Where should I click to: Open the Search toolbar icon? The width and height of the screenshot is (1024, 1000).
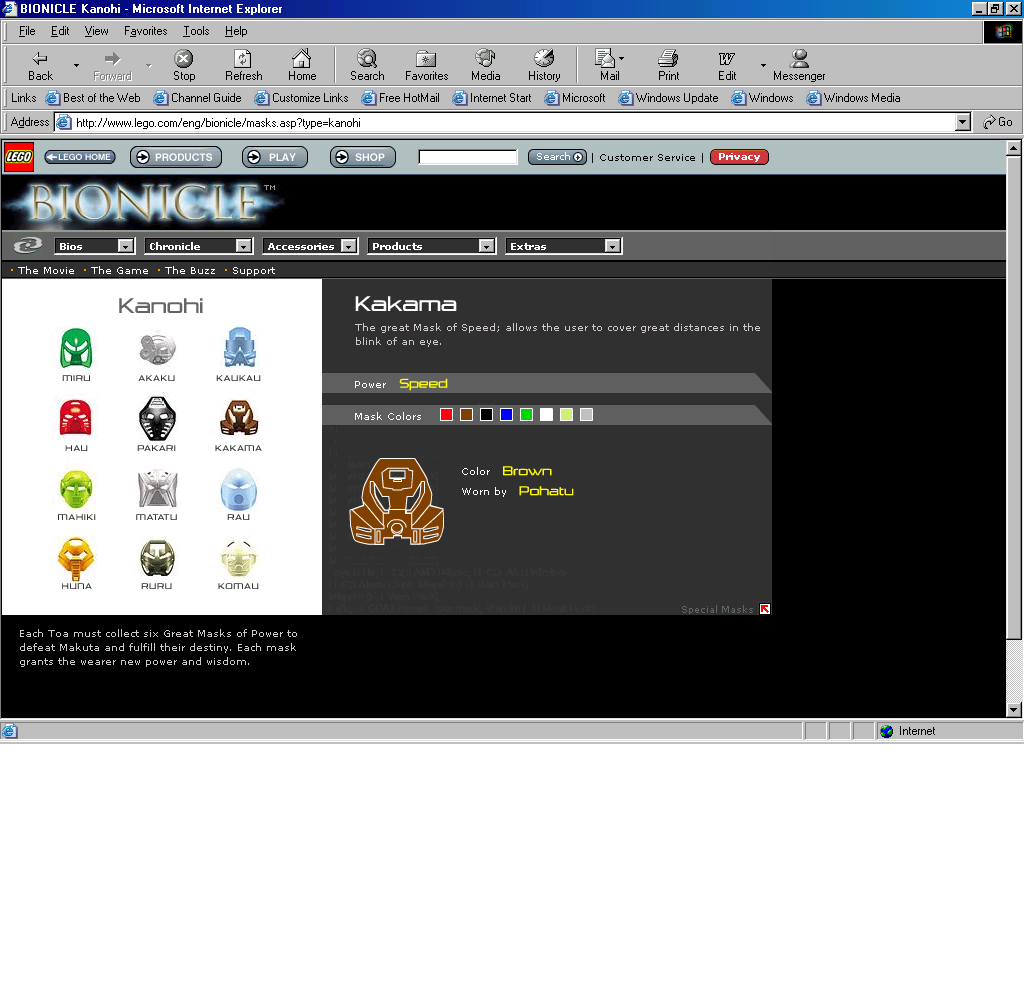tap(367, 65)
